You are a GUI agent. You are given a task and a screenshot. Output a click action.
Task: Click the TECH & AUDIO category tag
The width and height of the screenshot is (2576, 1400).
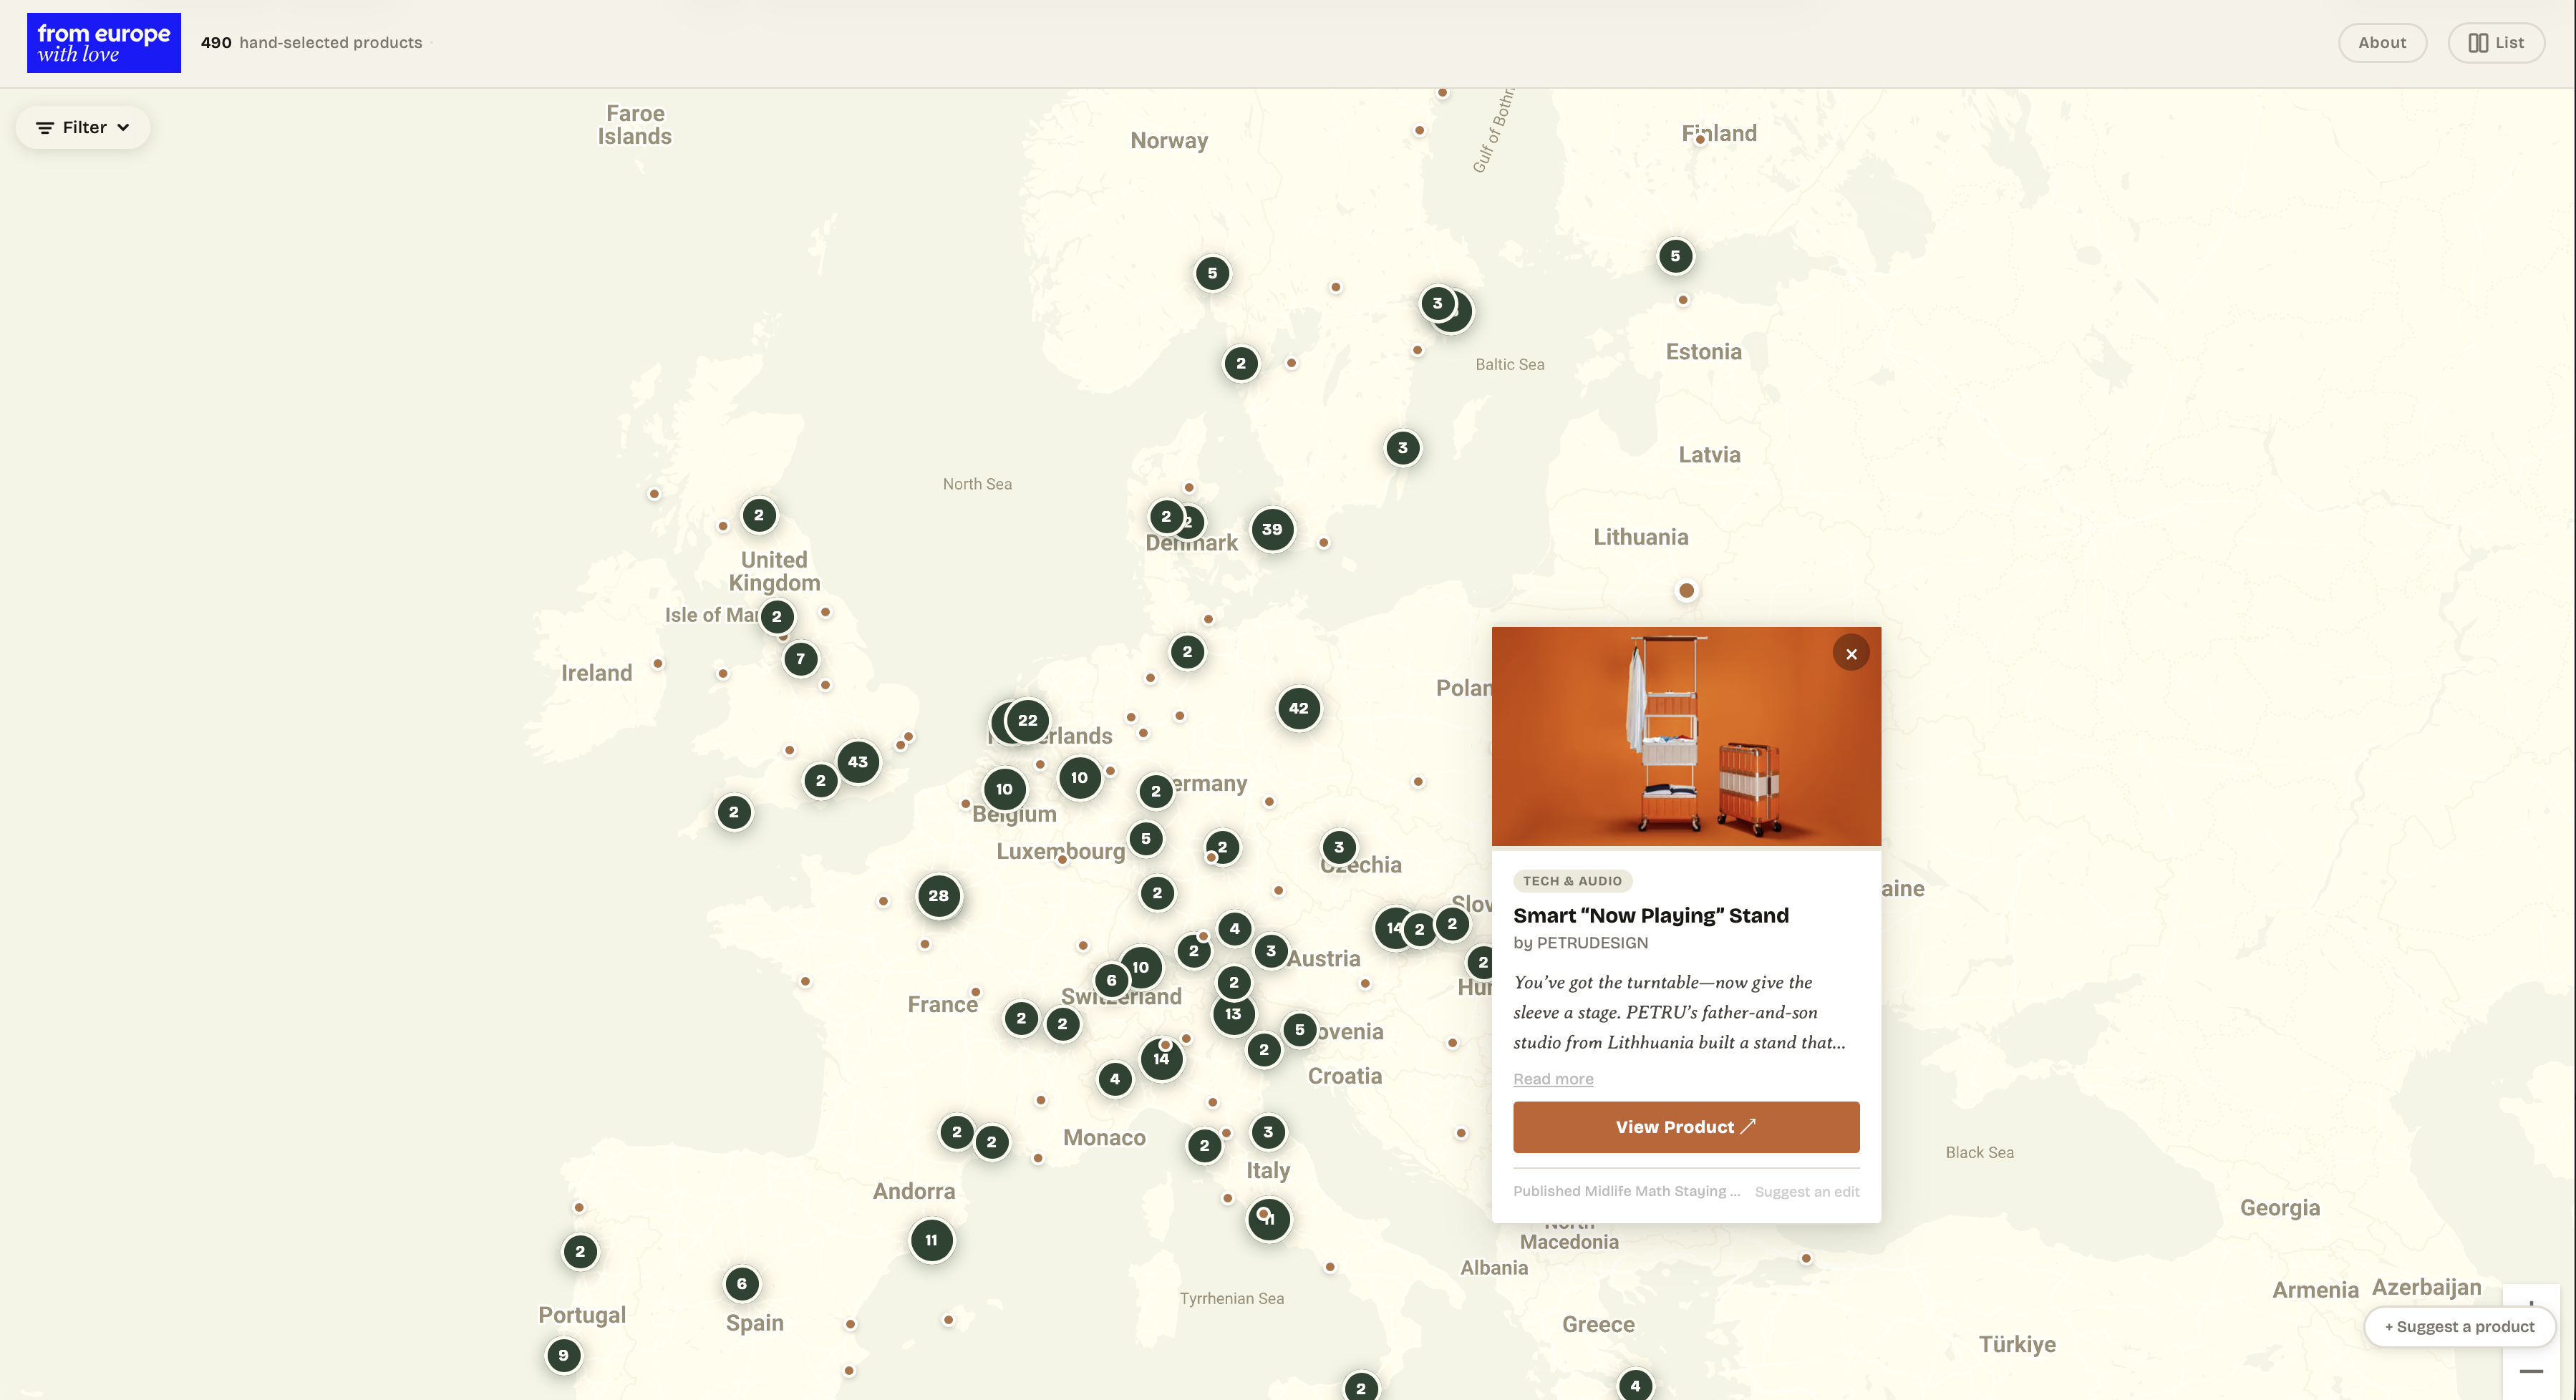click(1572, 881)
